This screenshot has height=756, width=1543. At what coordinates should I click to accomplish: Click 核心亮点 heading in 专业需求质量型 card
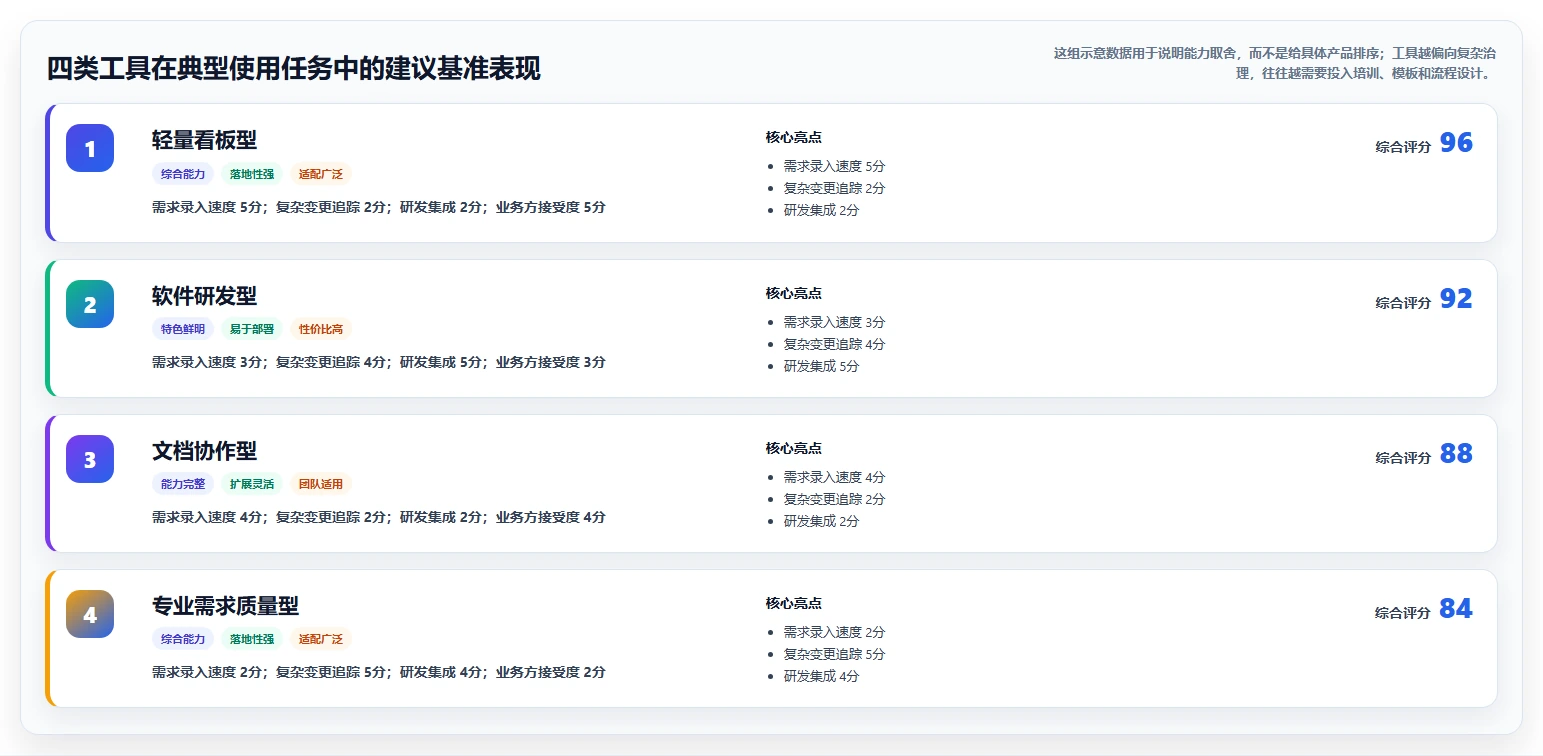794,603
